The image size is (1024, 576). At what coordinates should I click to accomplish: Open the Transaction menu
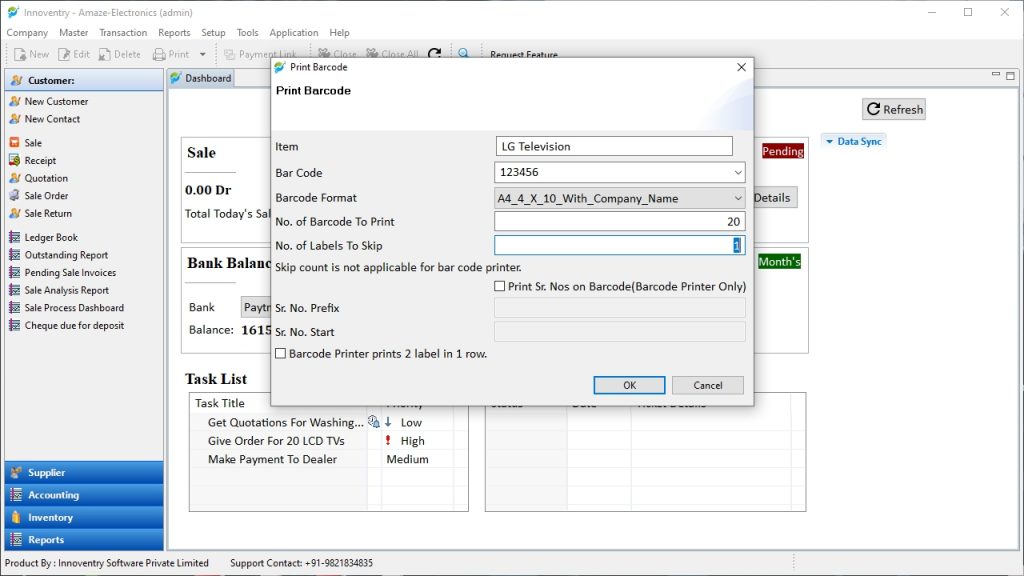[x=123, y=33]
